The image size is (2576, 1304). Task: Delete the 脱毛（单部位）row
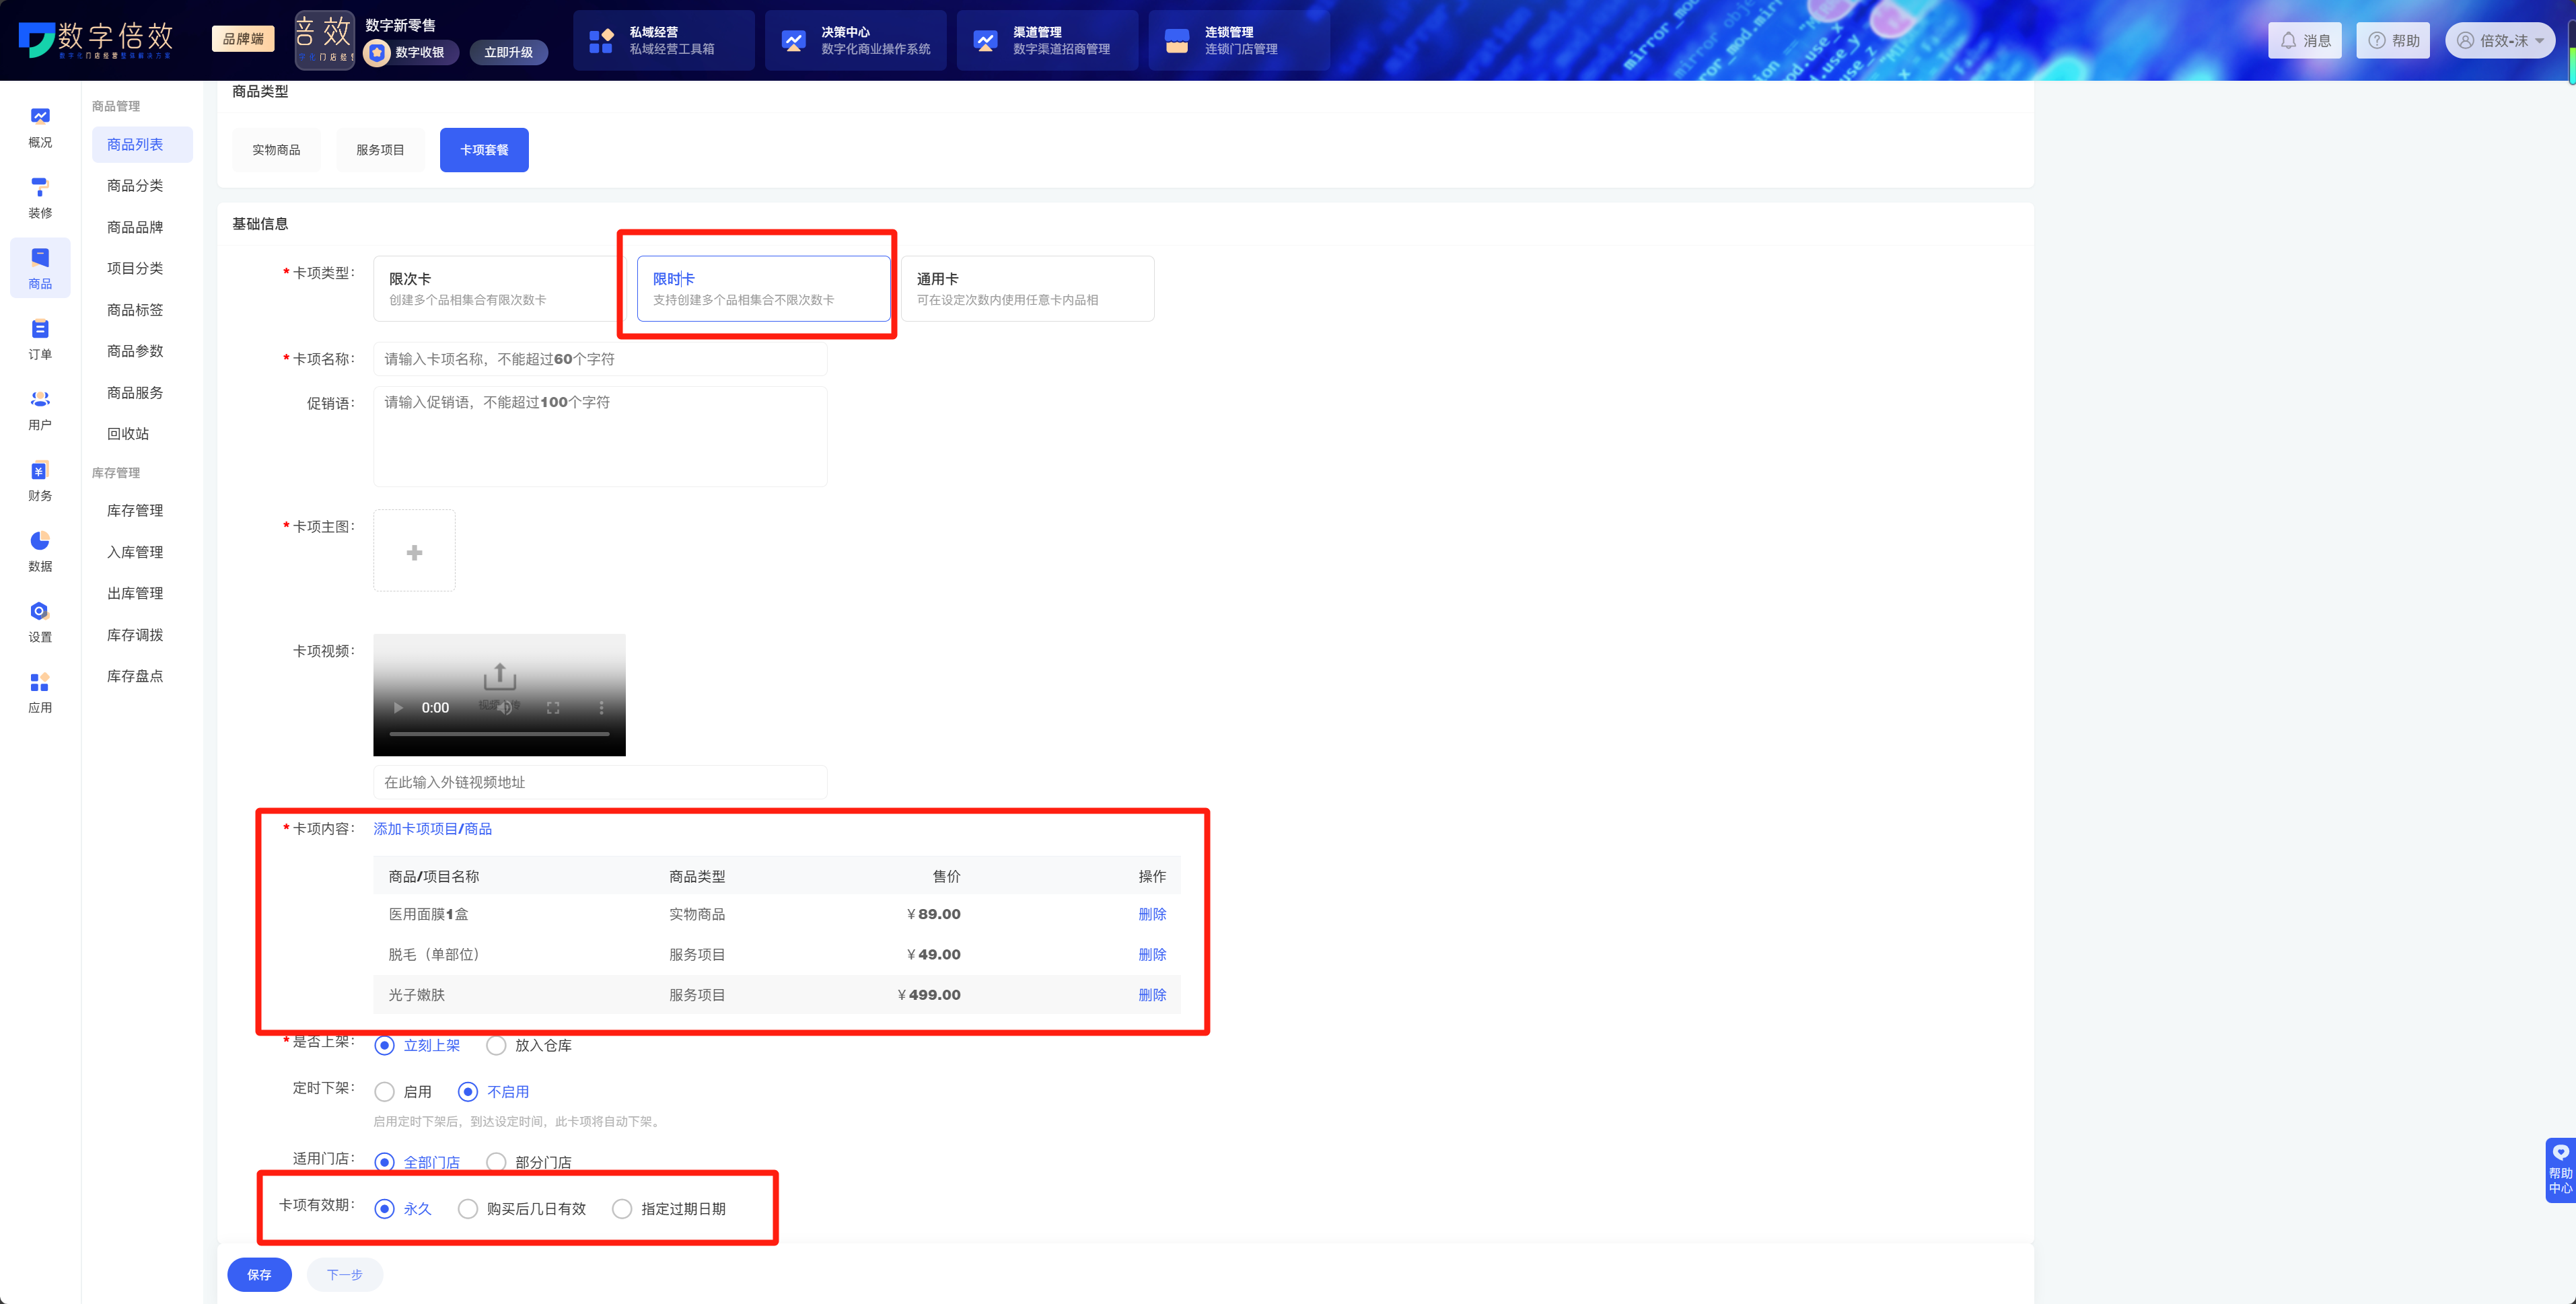(x=1152, y=954)
